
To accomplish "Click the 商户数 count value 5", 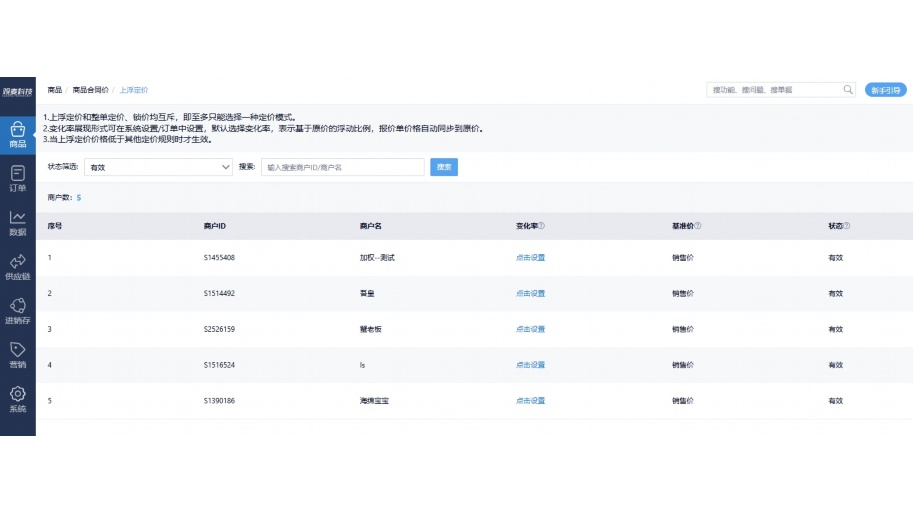I will (x=79, y=198).
